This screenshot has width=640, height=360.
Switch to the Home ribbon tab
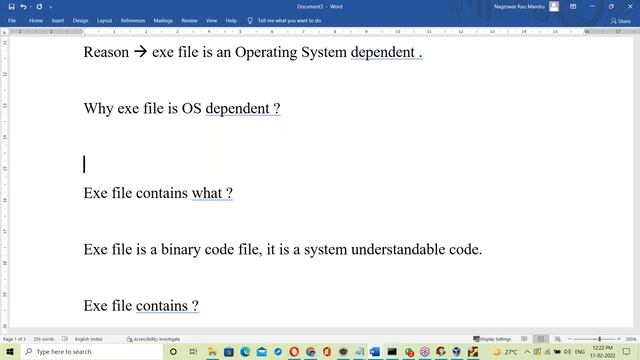point(36,20)
